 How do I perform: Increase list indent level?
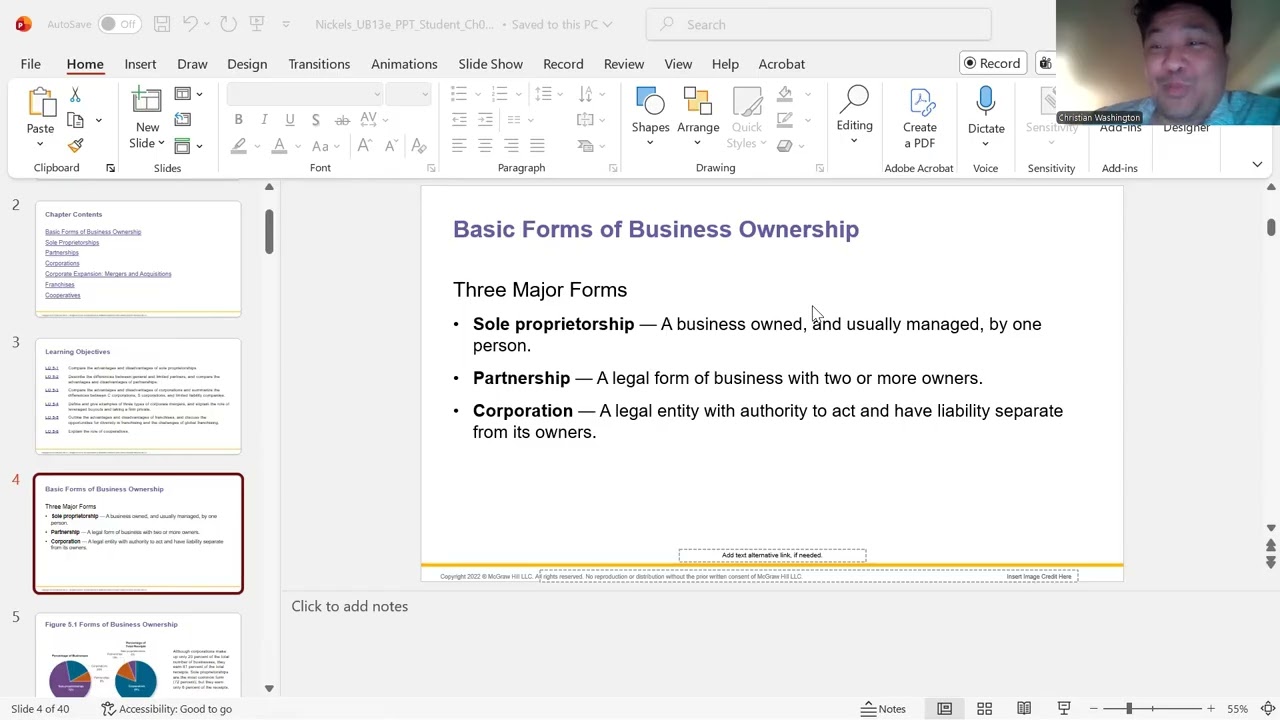coord(484,120)
